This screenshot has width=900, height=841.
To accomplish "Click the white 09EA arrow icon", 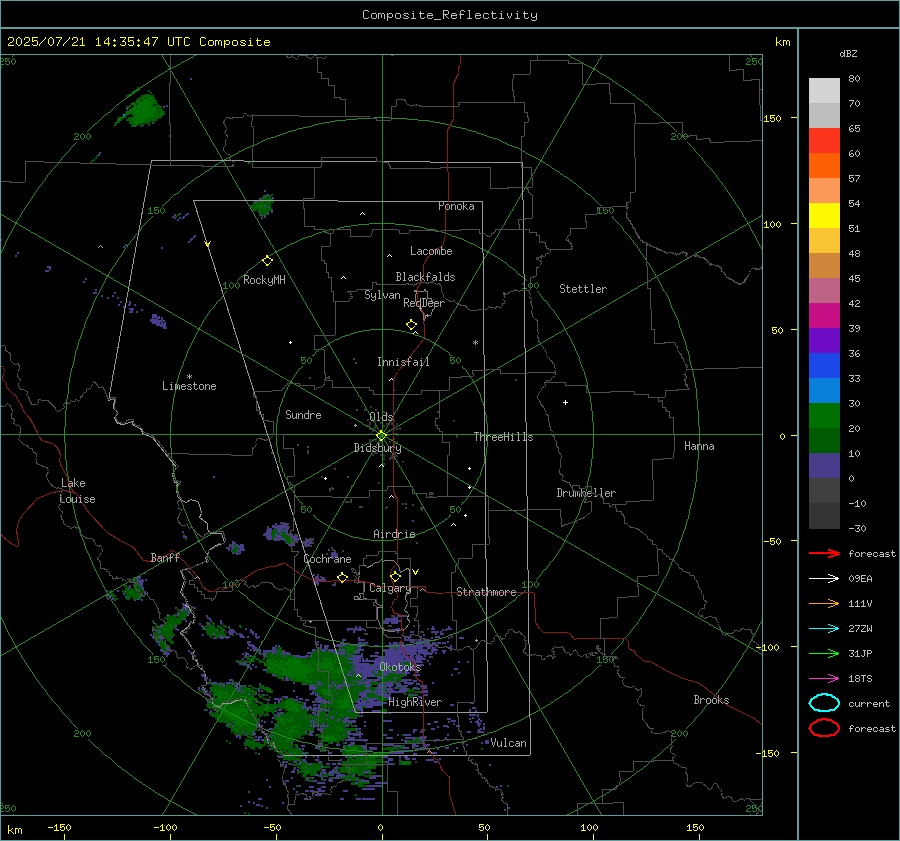I will [824, 579].
